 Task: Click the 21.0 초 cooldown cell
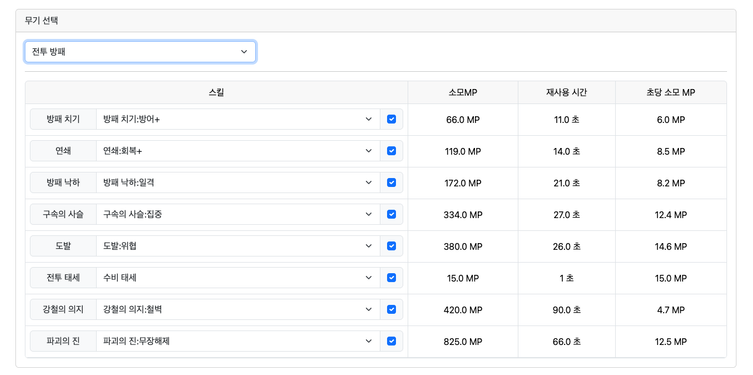pos(567,183)
